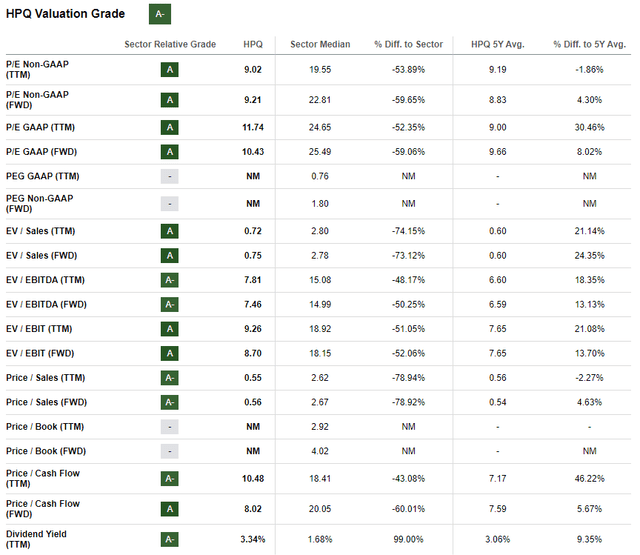Click the HPQ Valuation Grade heading
The image size is (640, 555).
[66, 14]
